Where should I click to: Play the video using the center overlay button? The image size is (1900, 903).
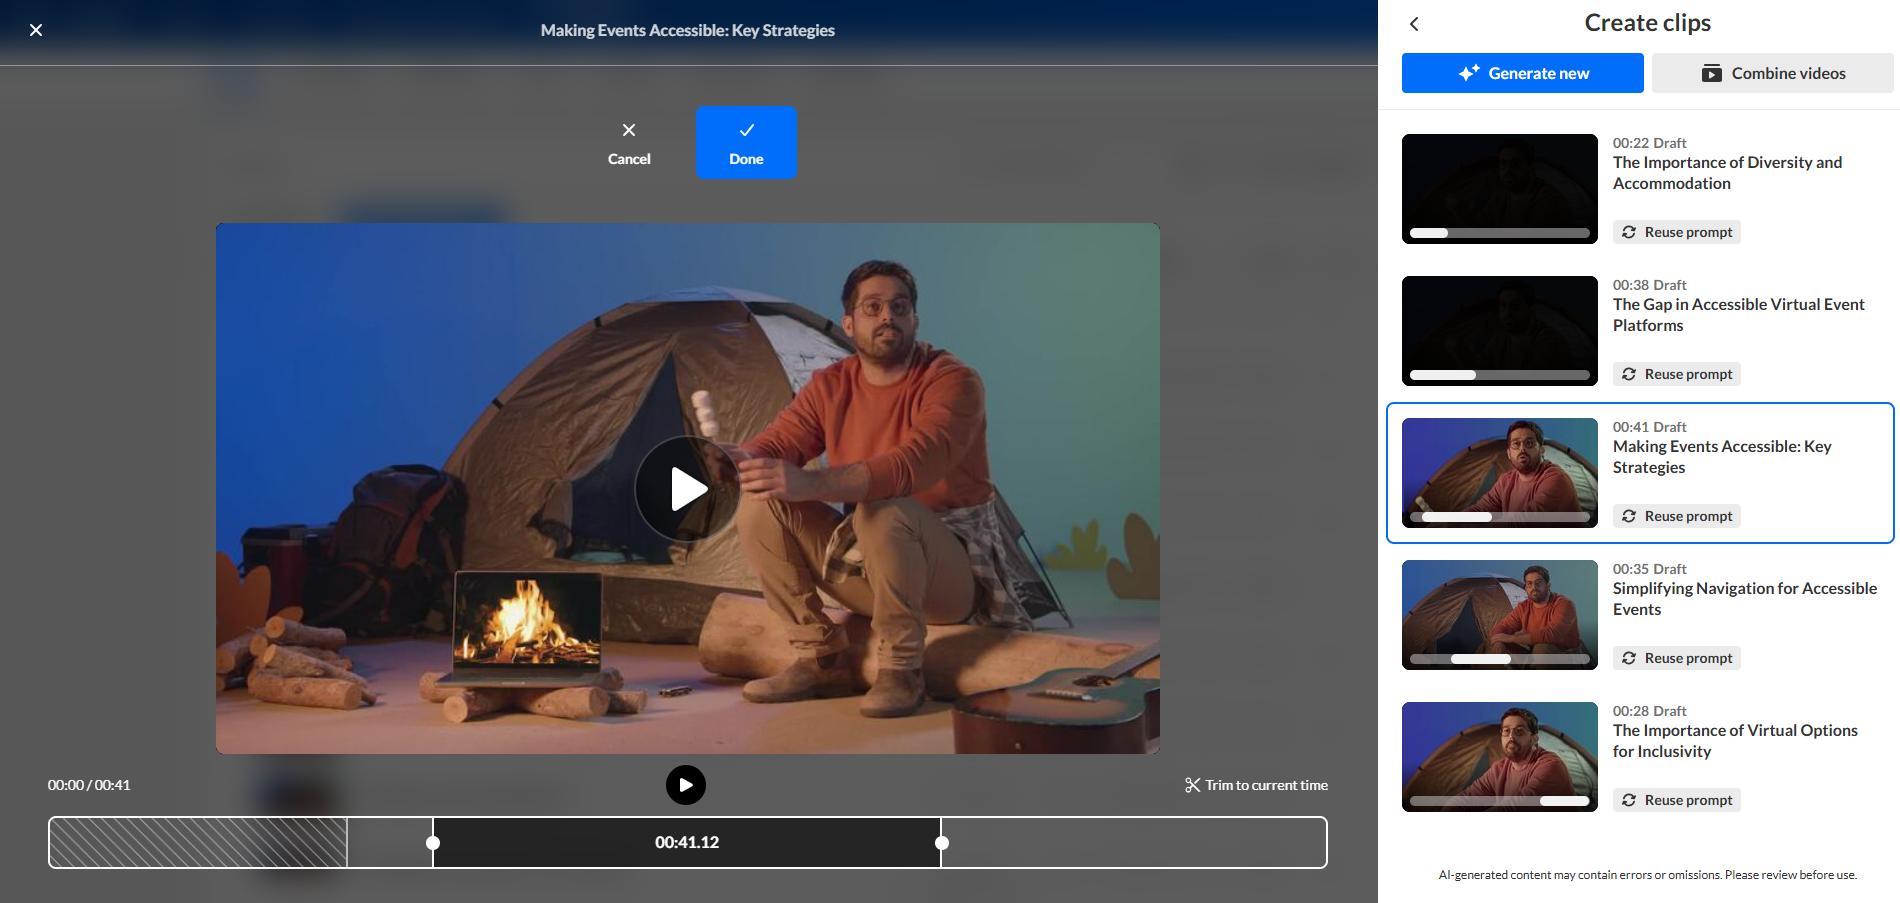(688, 489)
